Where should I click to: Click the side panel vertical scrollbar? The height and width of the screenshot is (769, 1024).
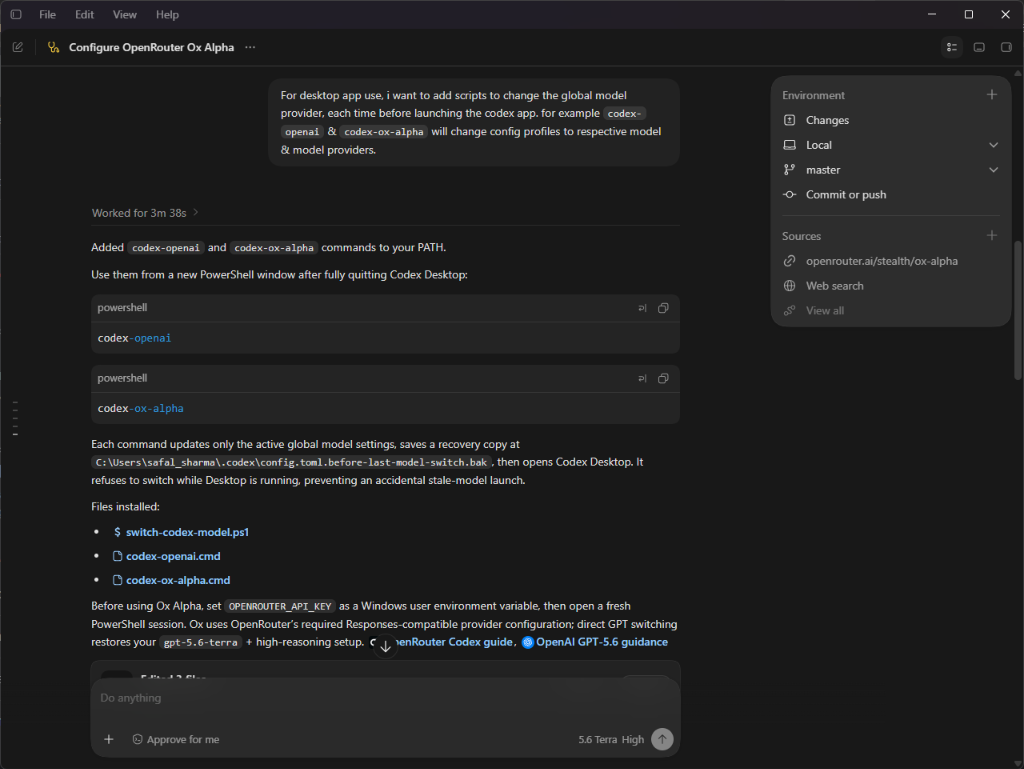click(1017, 310)
